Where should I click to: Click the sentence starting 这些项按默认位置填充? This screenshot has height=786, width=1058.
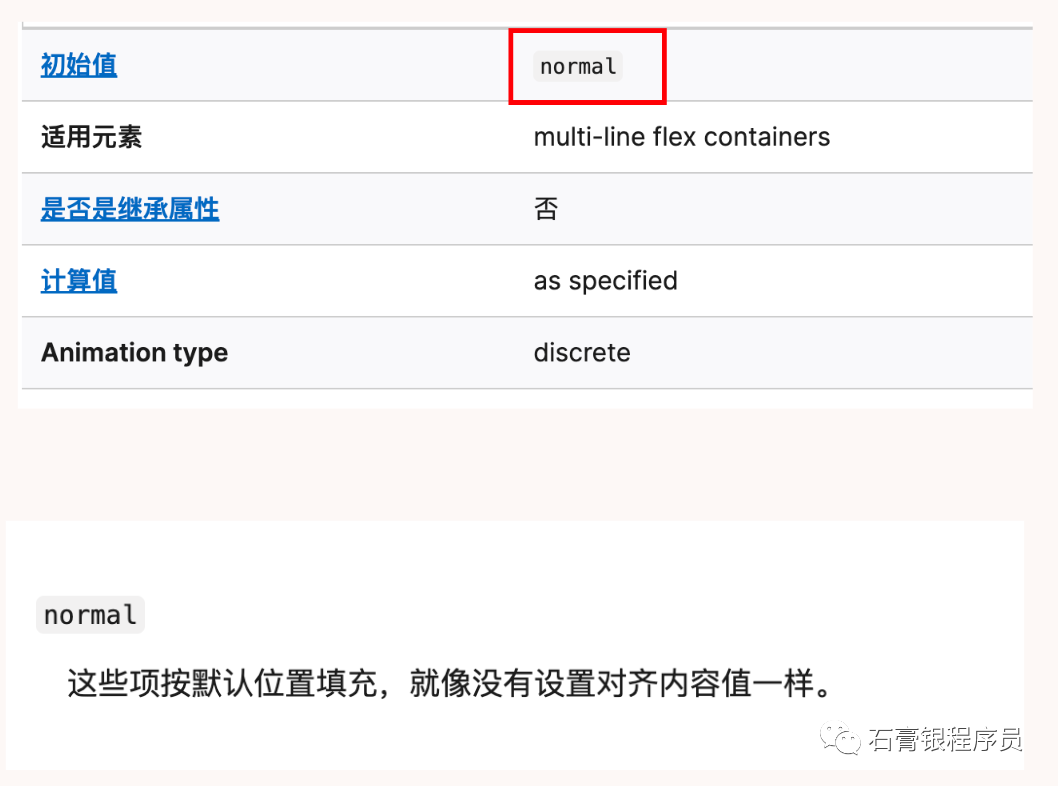coord(451,683)
